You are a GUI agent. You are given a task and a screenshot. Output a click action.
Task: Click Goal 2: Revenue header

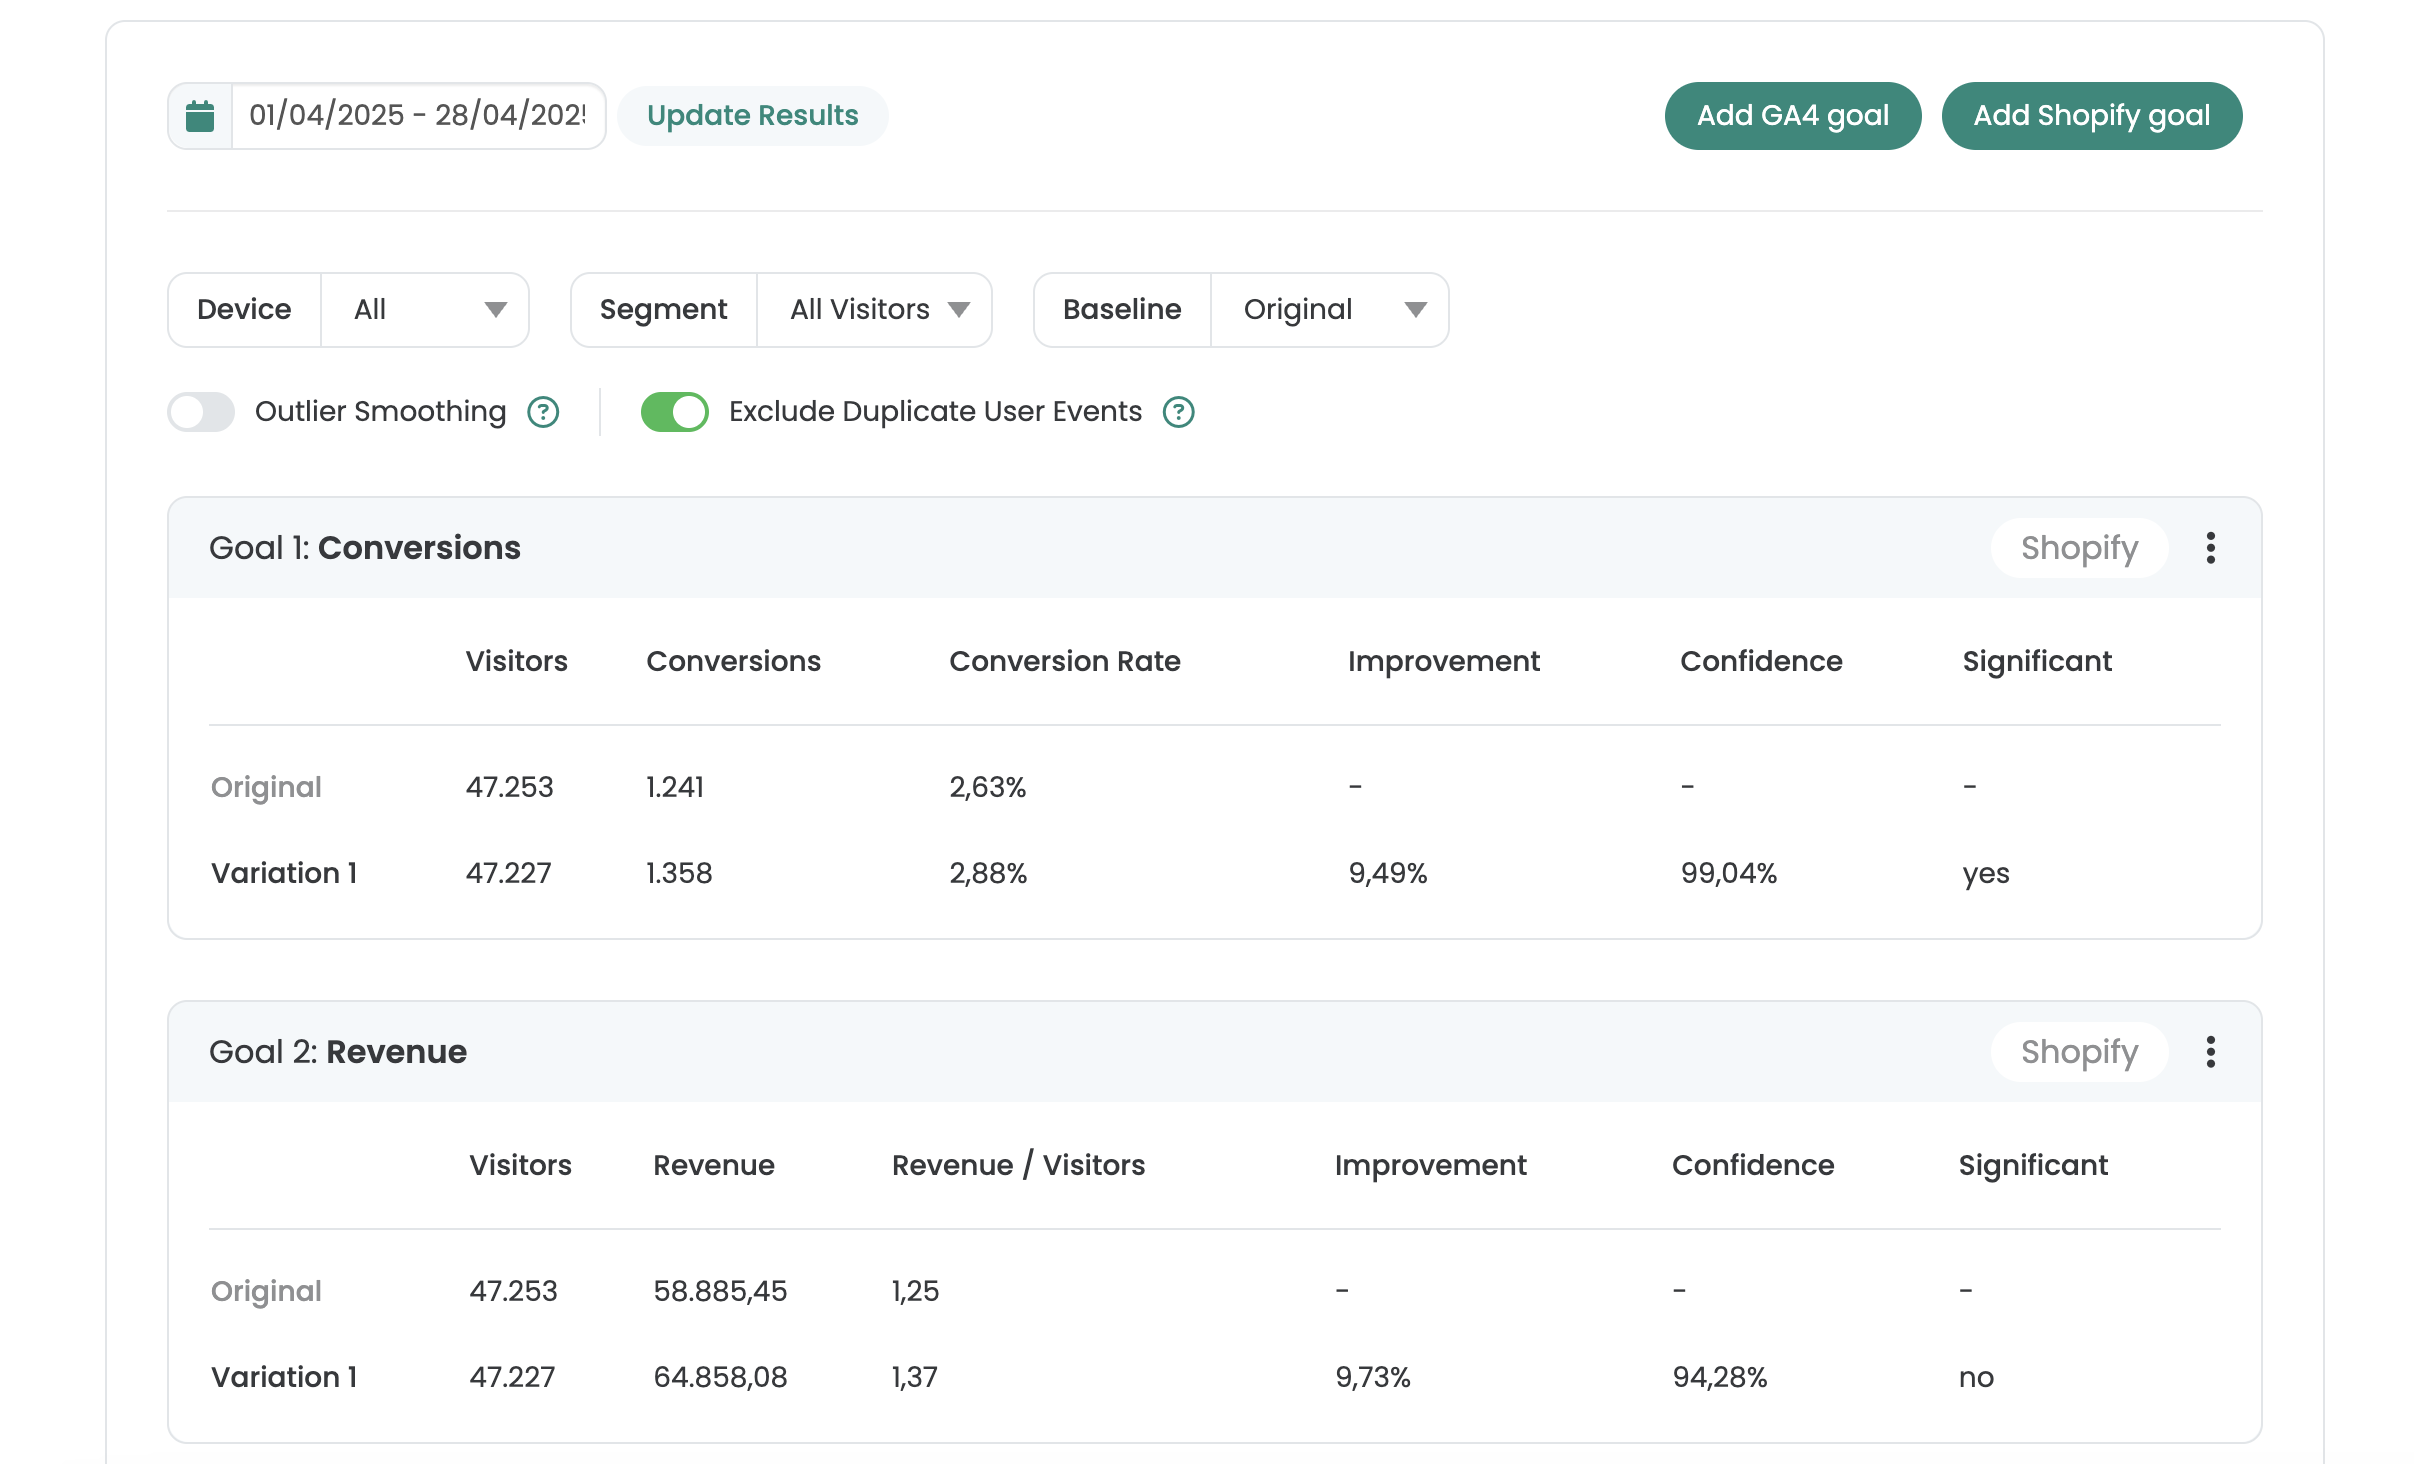[337, 1052]
